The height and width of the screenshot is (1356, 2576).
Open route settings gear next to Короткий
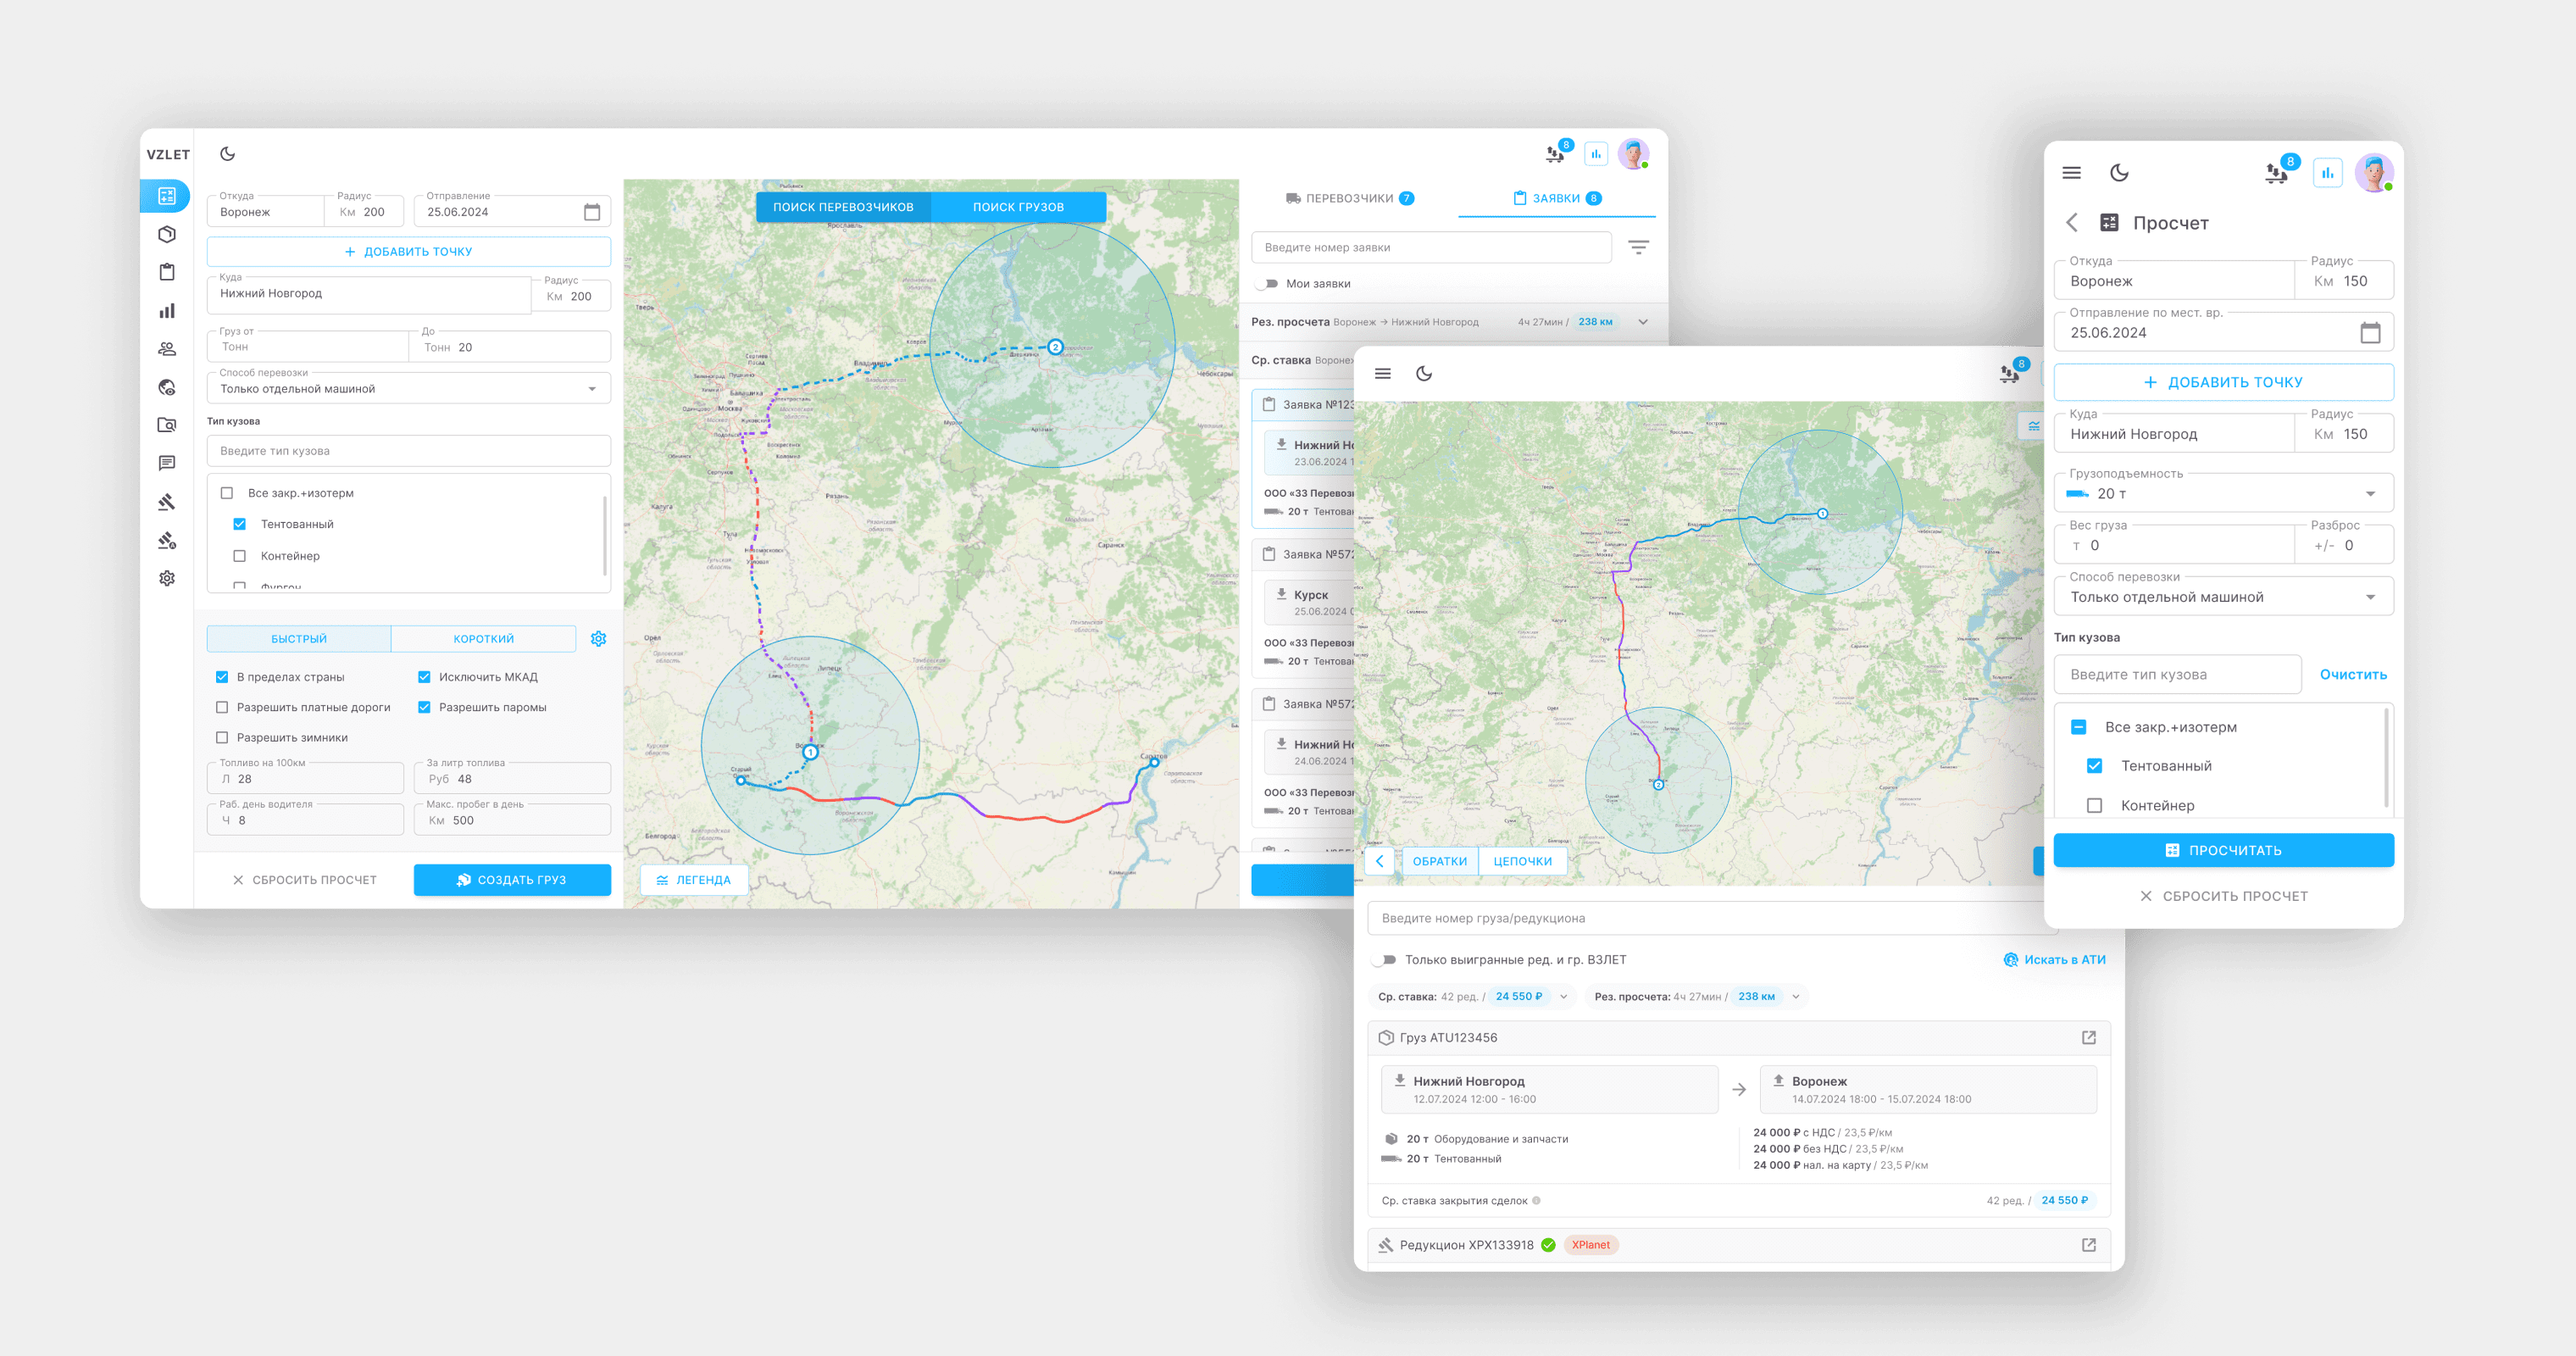[x=598, y=639]
